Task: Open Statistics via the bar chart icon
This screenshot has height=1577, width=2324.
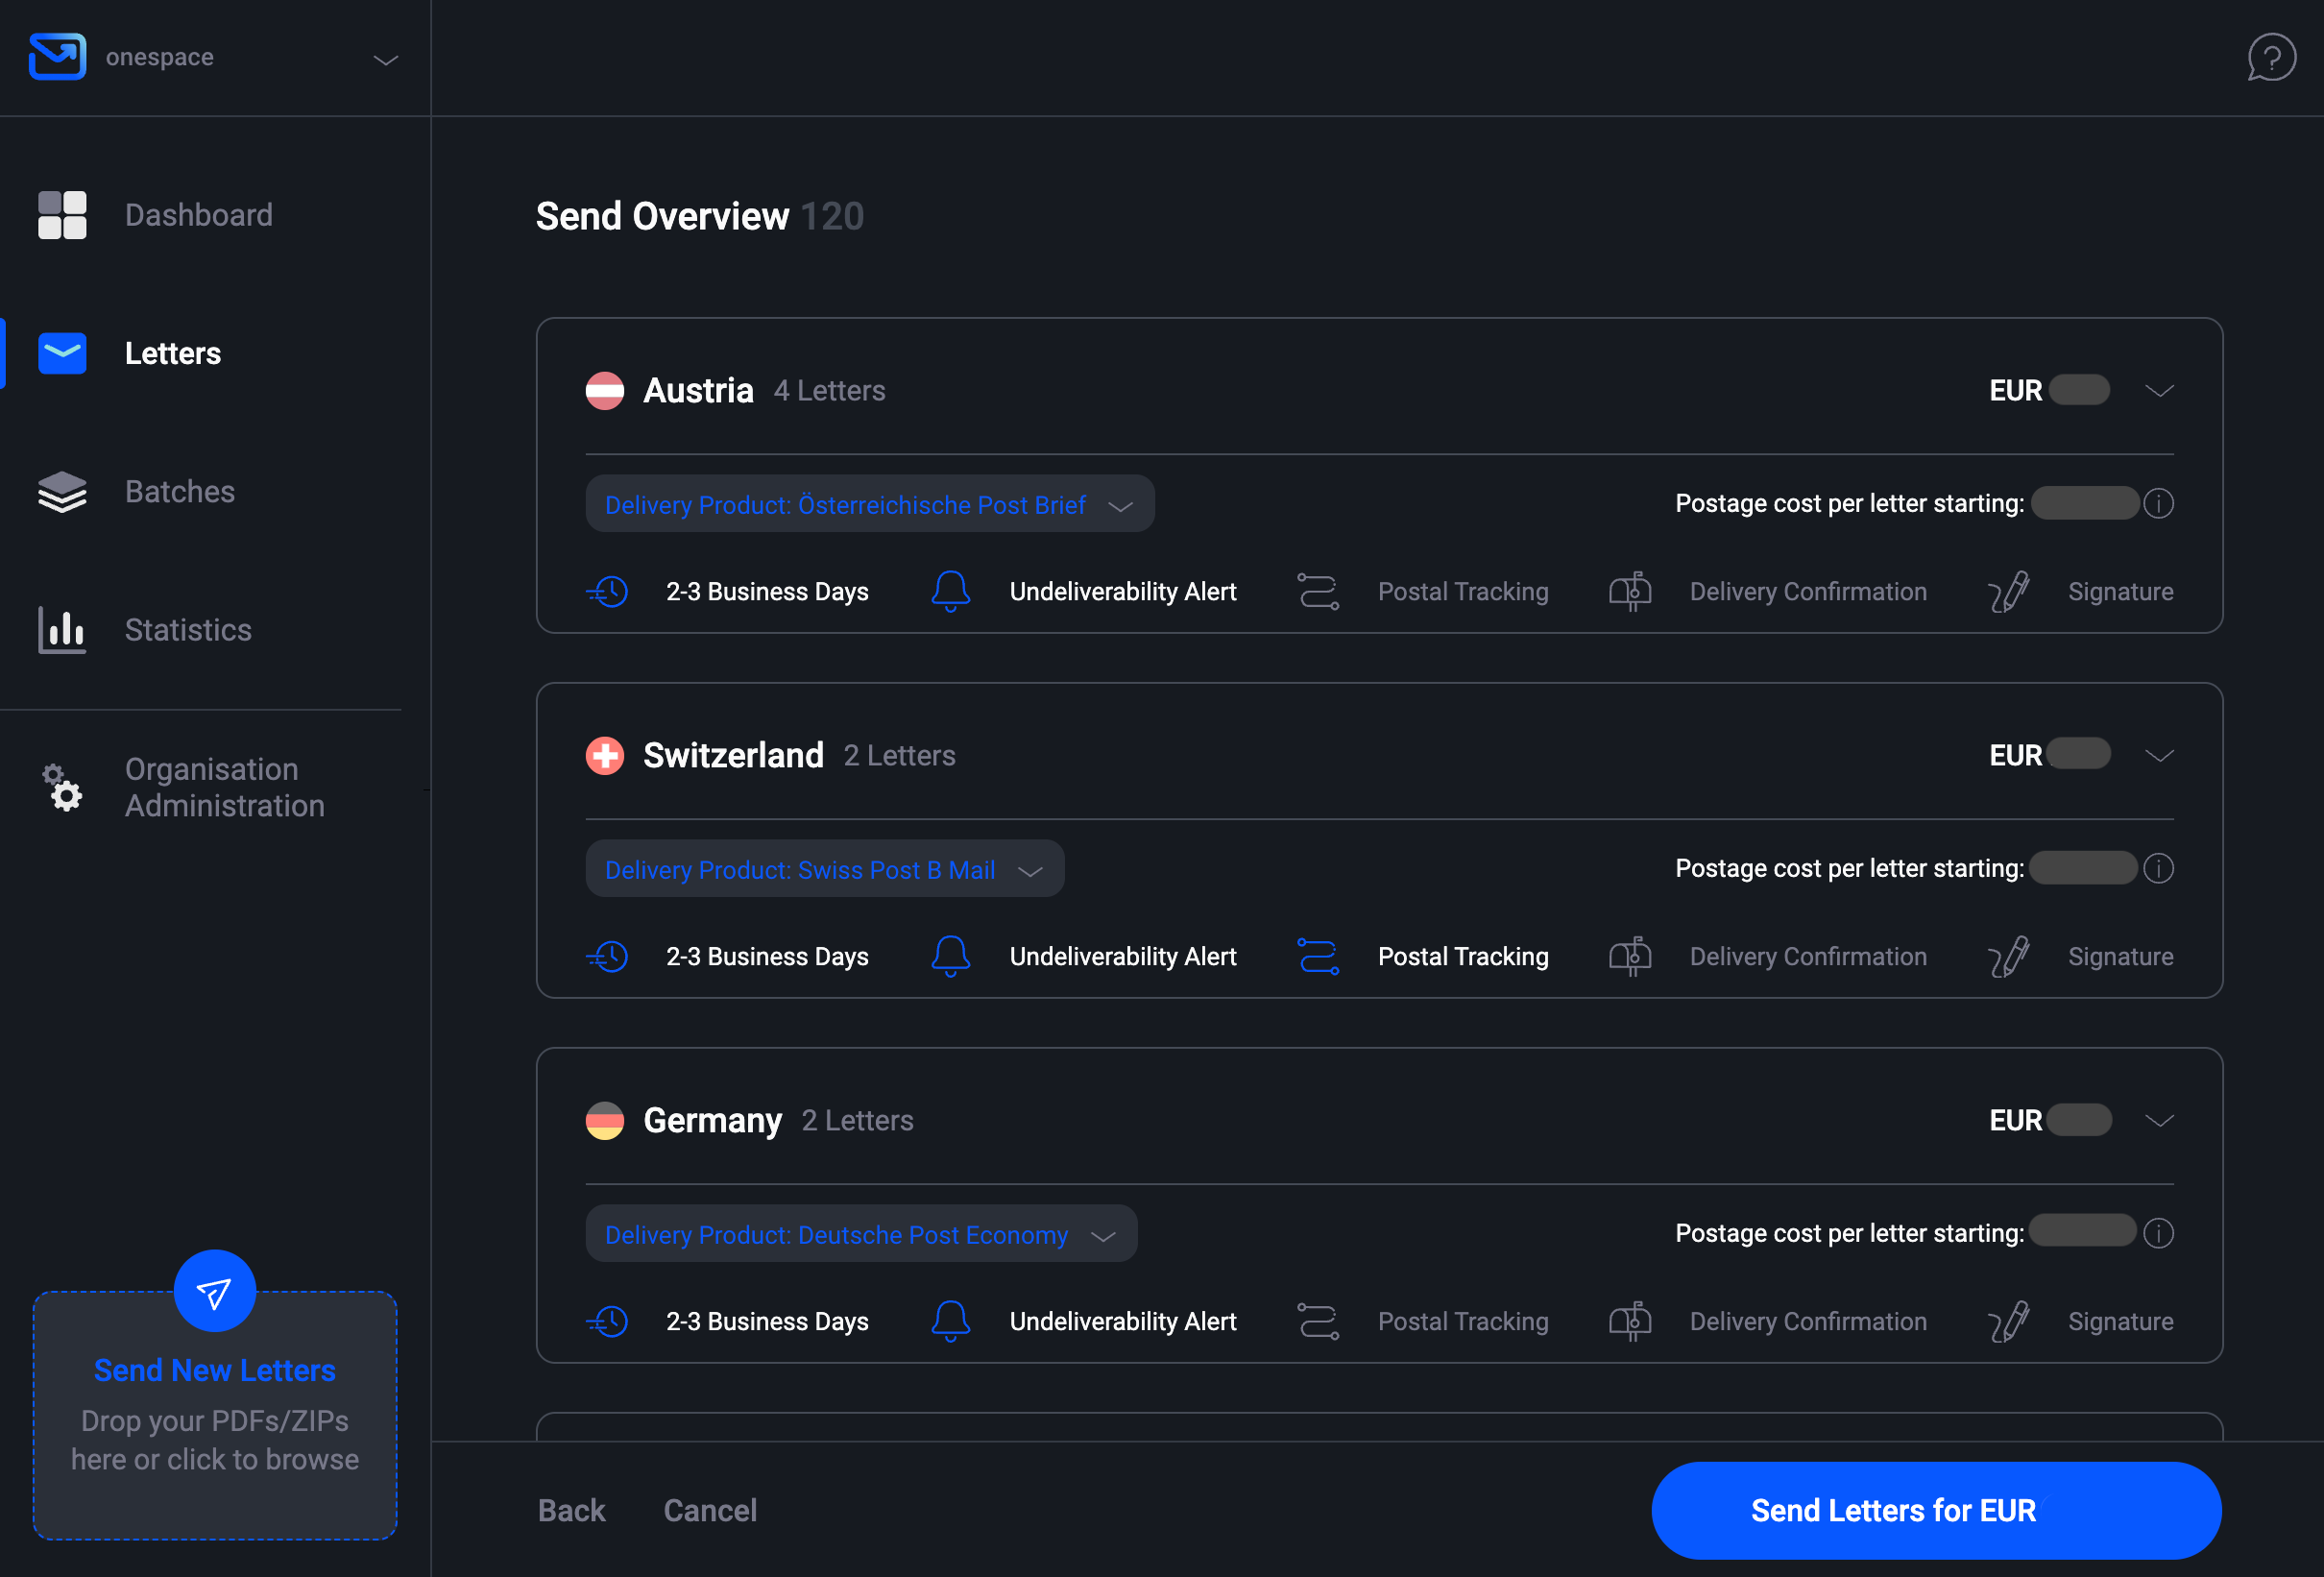Action: click(62, 630)
